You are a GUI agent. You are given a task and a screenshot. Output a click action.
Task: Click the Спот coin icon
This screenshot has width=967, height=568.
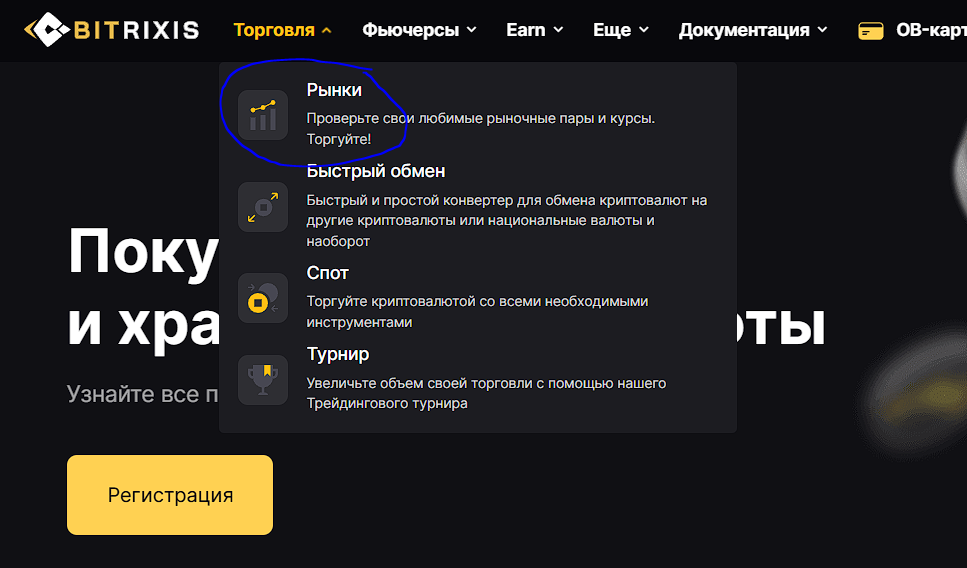[x=263, y=298]
